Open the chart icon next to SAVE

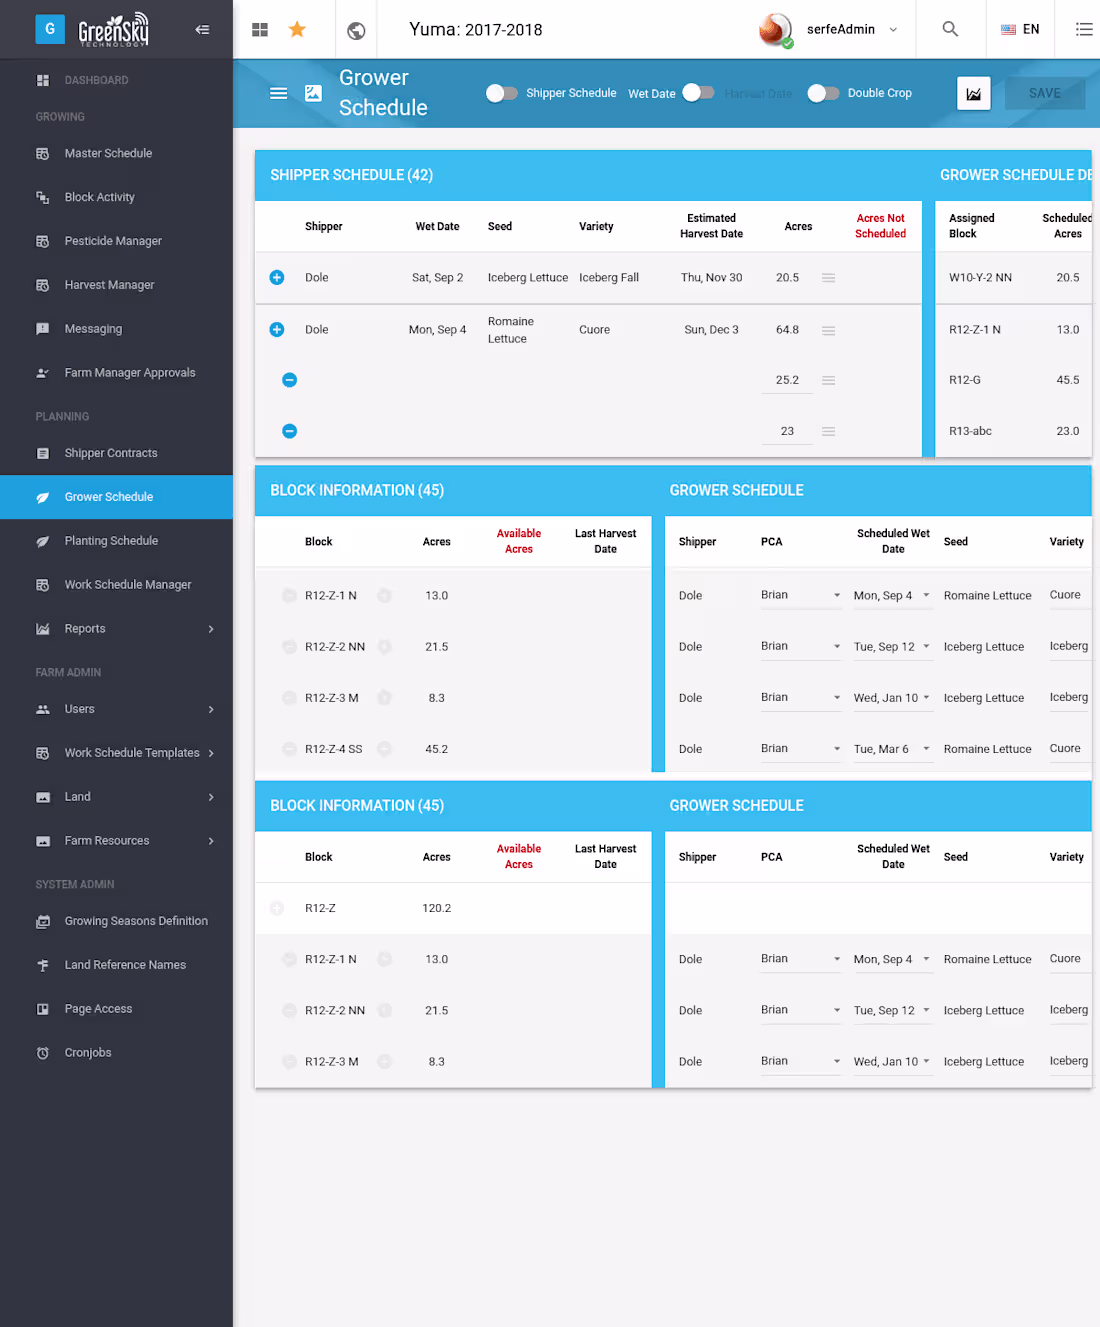coord(974,93)
